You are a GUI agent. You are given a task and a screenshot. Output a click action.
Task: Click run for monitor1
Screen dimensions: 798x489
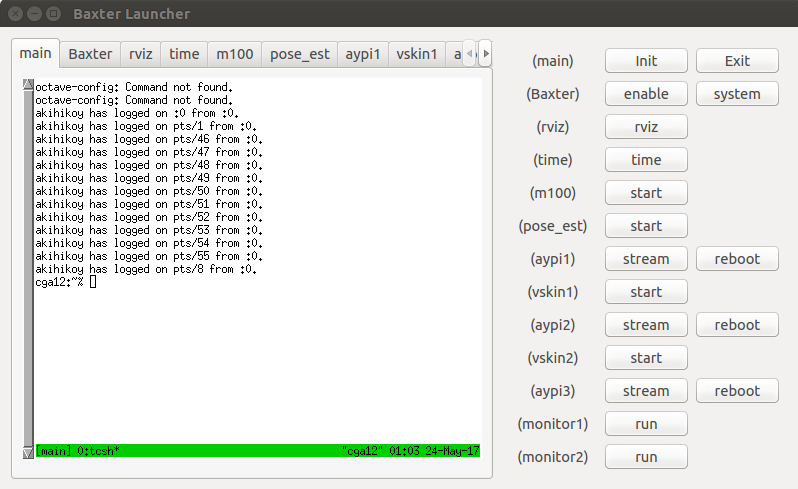point(646,424)
